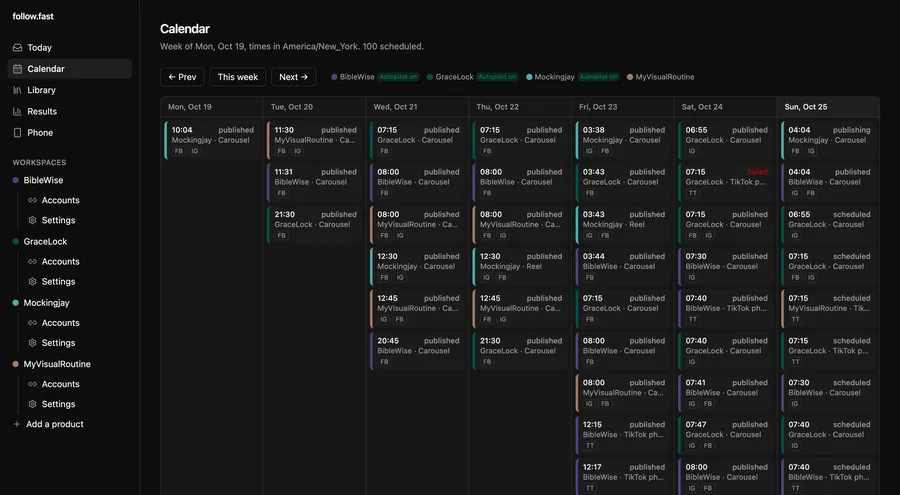Open Friday 03:43 Mockingjay Reel post
This screenshot has width=900, height=495.
point(623,225)
